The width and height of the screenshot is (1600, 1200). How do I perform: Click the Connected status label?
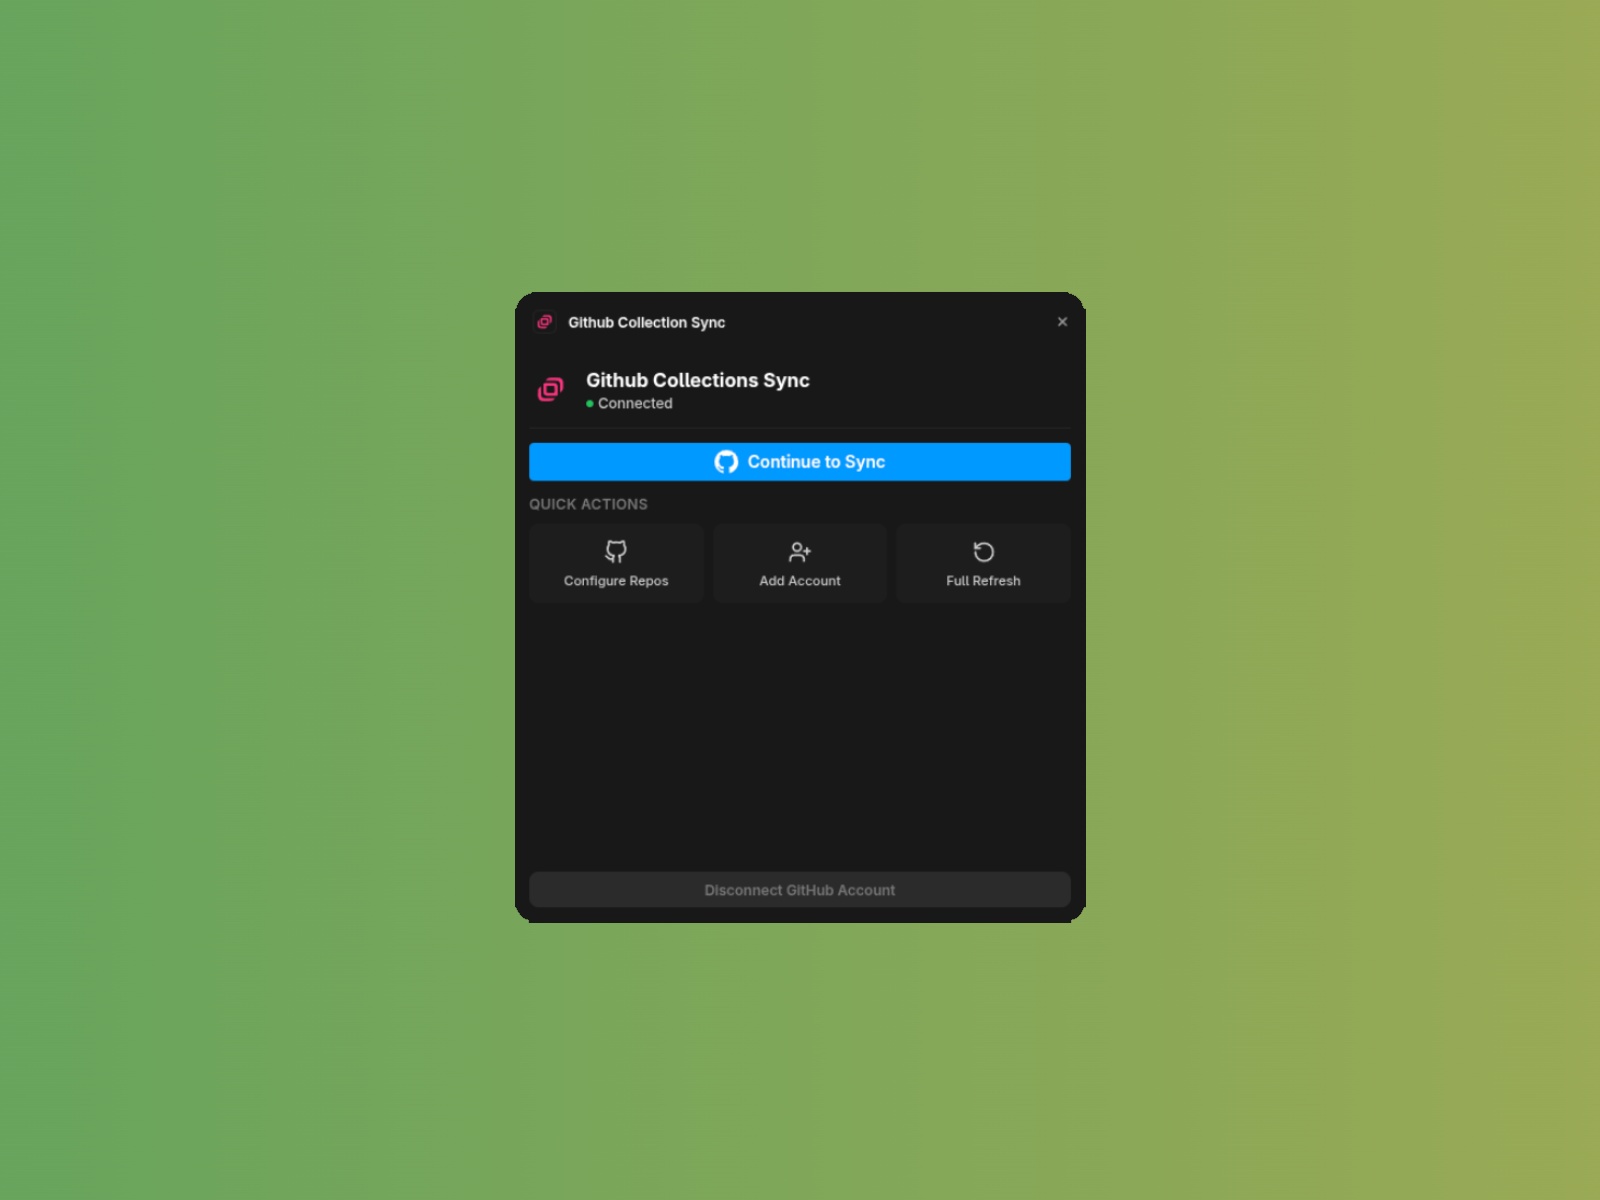click(636, 403)
